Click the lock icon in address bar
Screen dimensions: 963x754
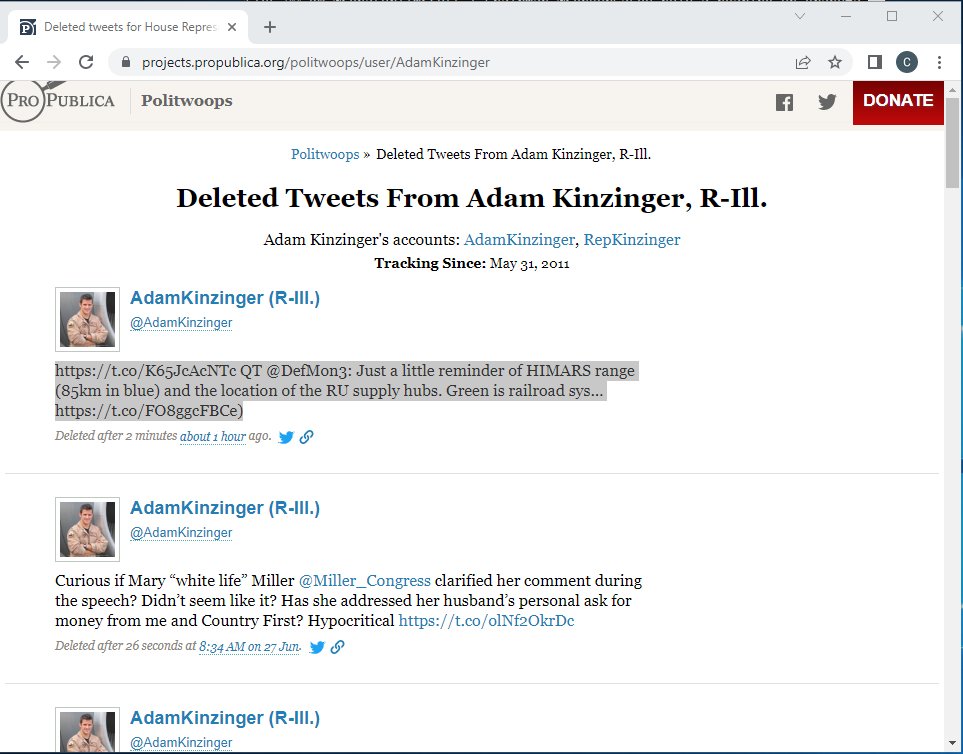coord(126,62)
